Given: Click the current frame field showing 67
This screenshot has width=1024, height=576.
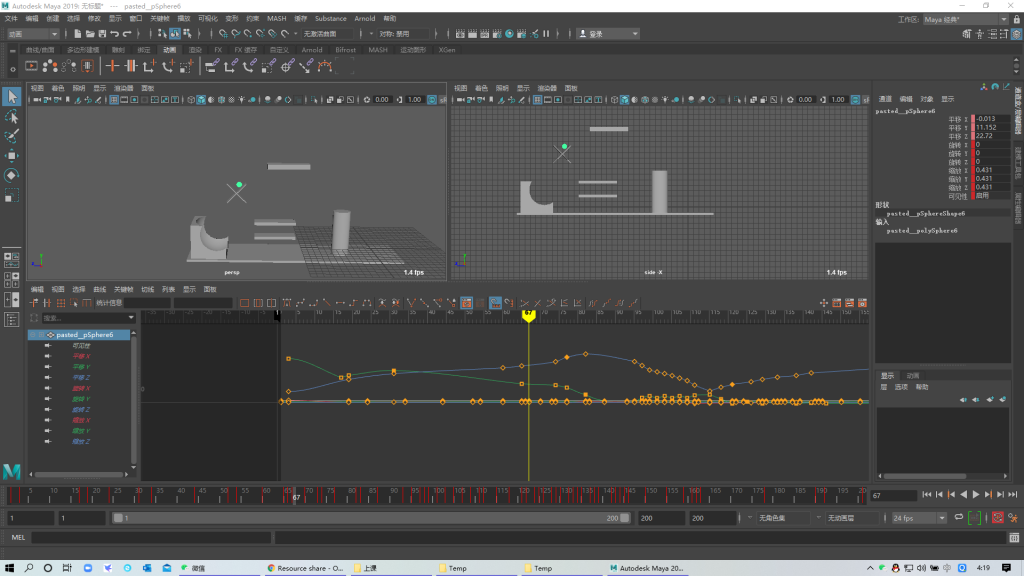Looking at the screenshot, I should pos(893,496).
